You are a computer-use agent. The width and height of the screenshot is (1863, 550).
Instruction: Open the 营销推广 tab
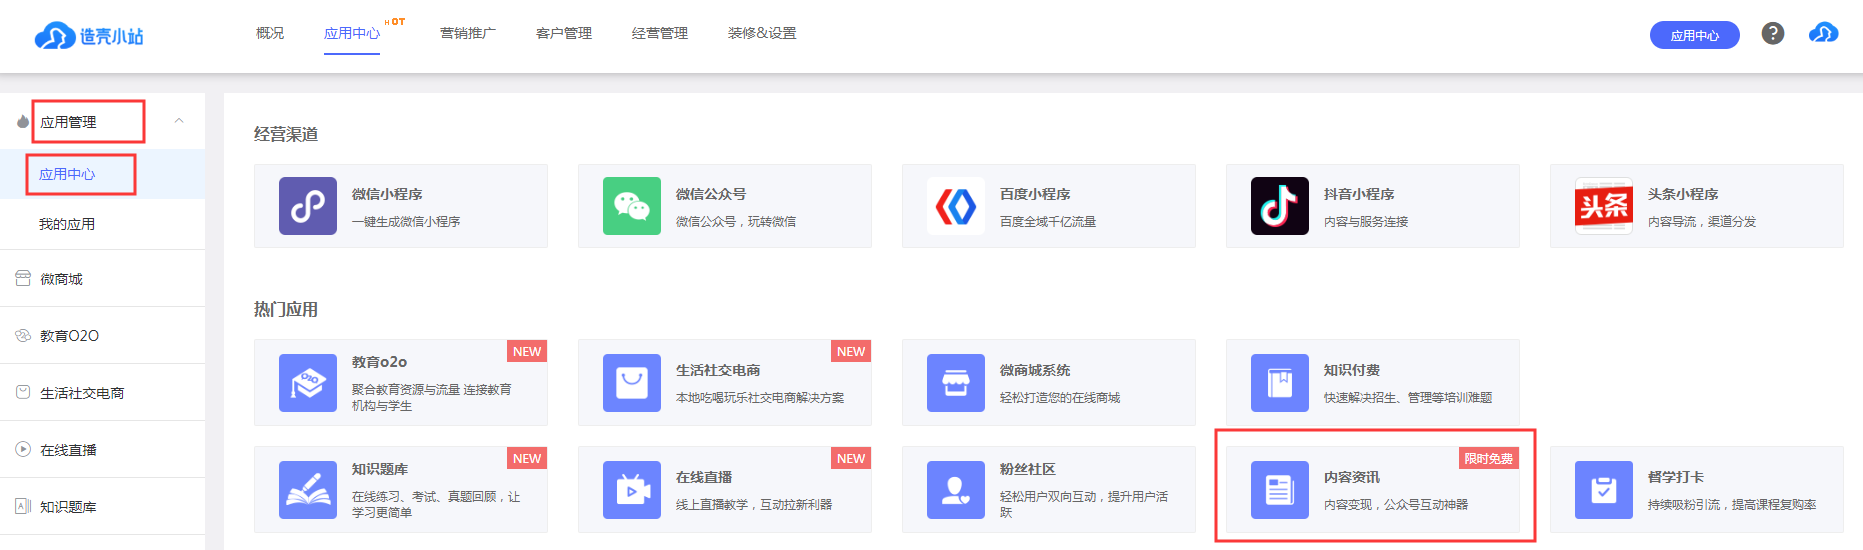tap(468, 33)
